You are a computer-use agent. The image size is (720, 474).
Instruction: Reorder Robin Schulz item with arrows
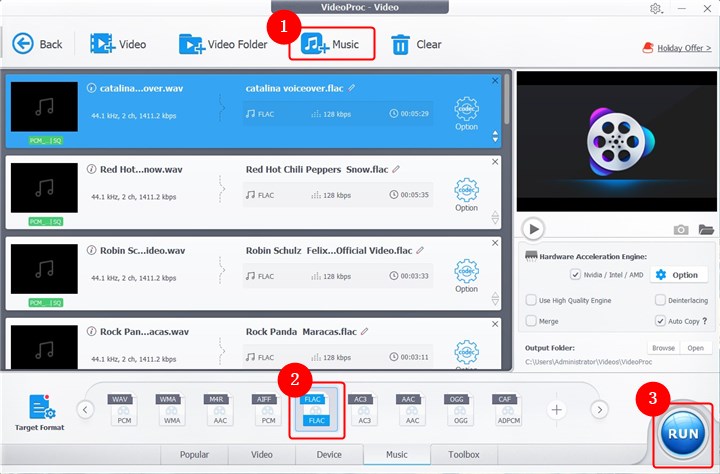click(495, 299)
